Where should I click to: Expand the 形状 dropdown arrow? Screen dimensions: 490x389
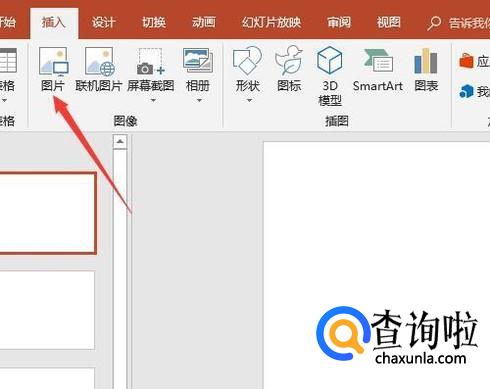tap(249, 100)
